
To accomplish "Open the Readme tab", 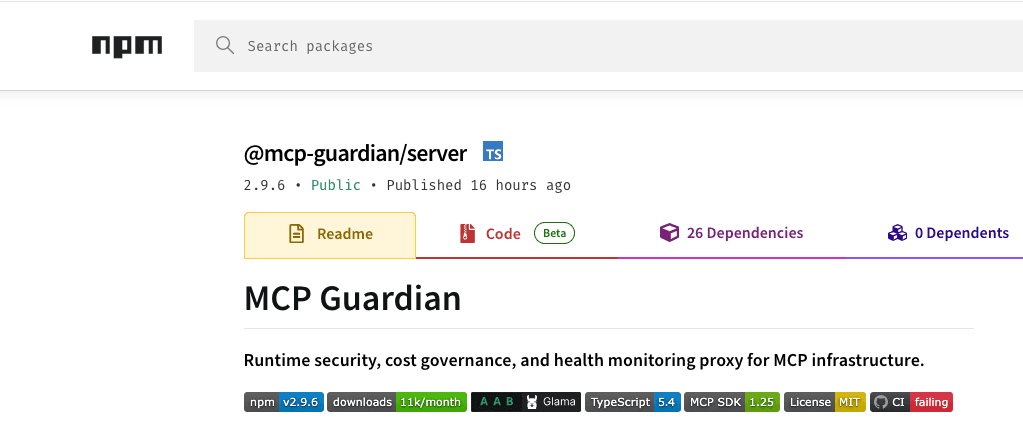I will tap(329, 235).
